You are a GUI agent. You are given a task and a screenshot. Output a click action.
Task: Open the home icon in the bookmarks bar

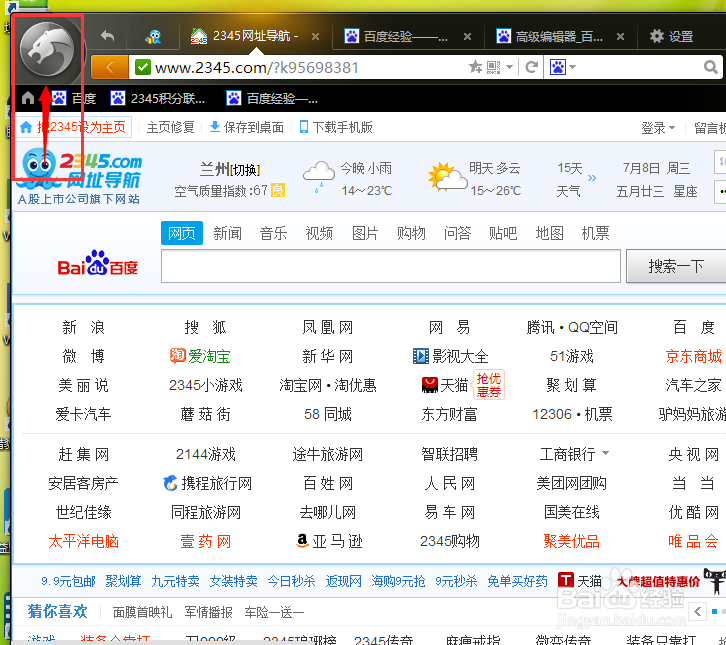28,98
